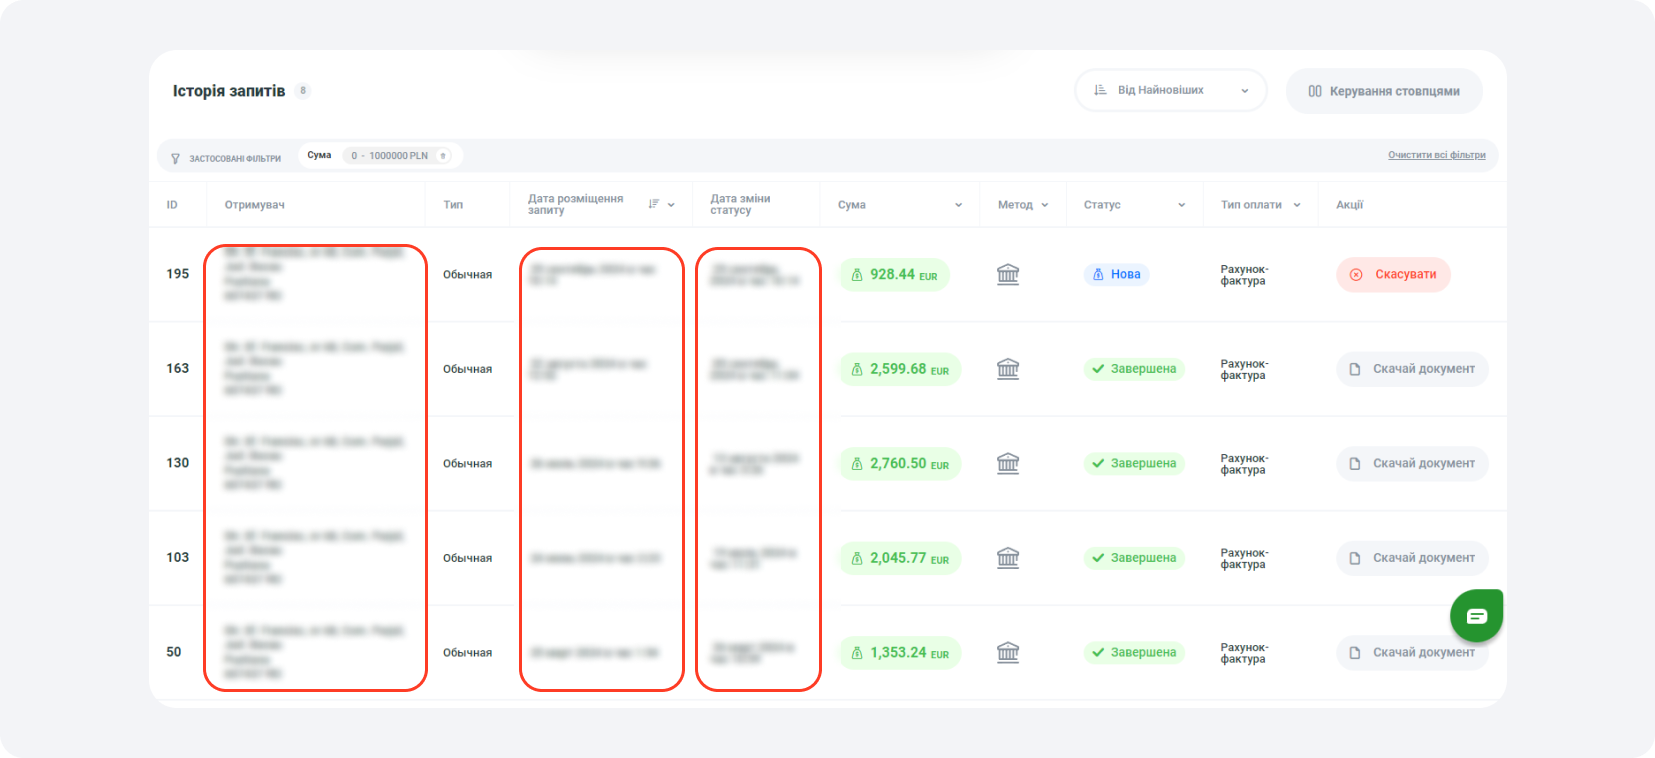Click the Керування стовпцями button

pos(1384,91)
